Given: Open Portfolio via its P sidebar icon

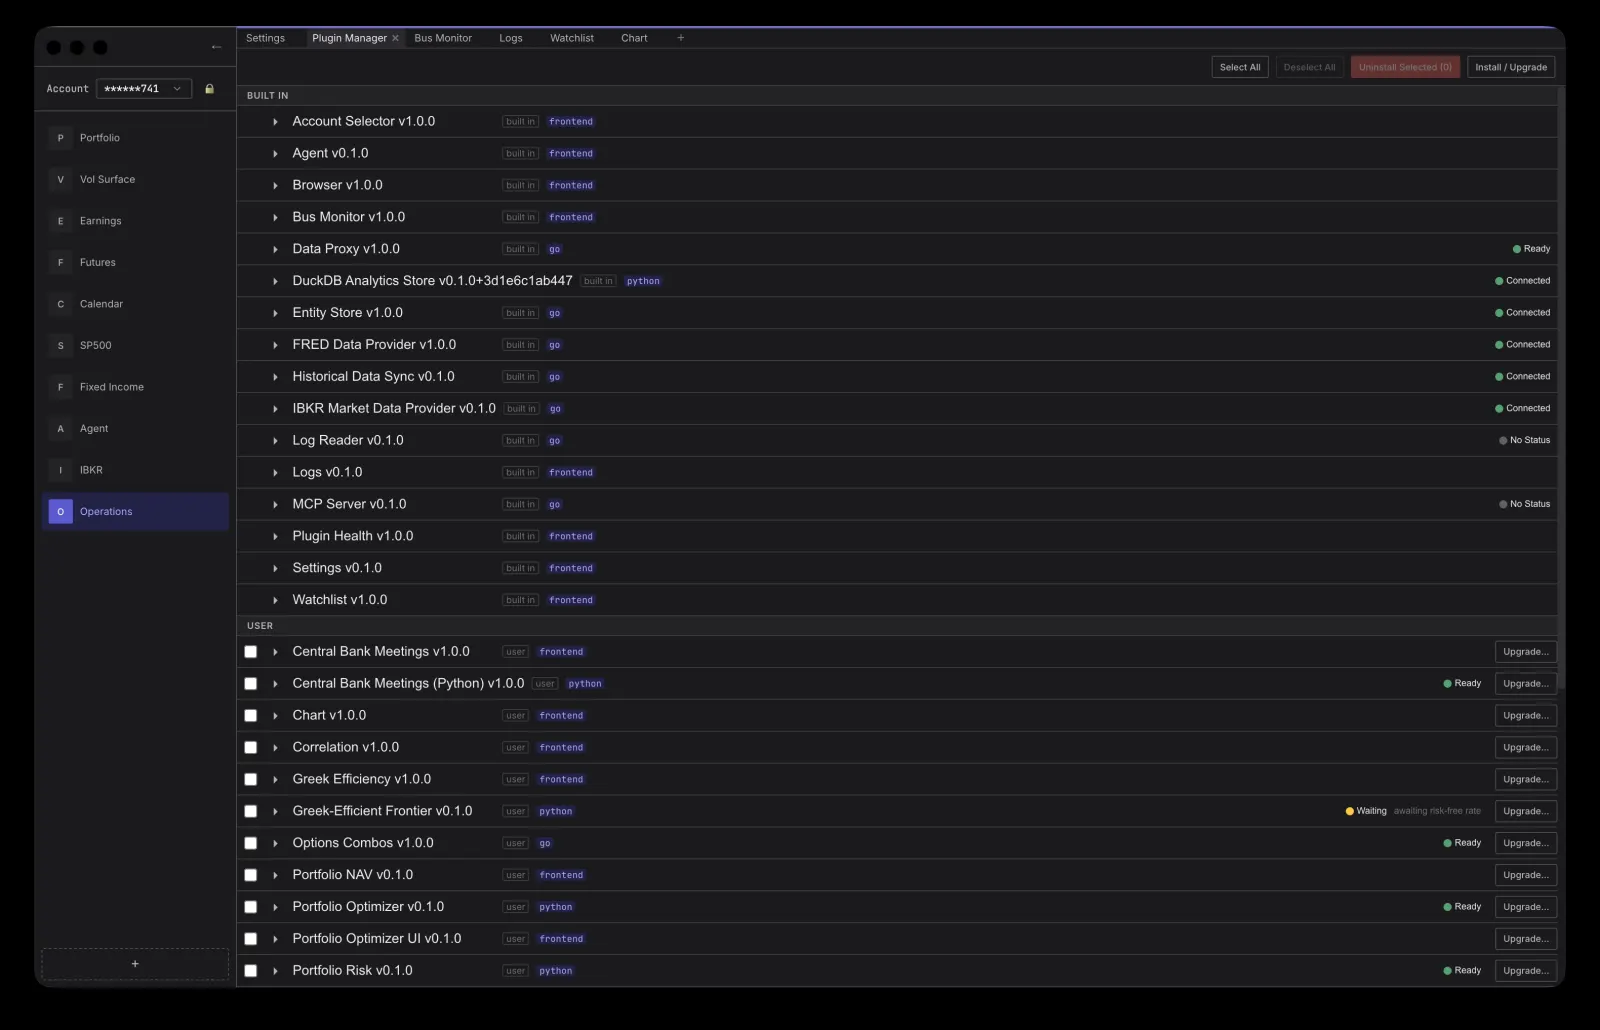Looking at the screenshot, I should (60, 138).
